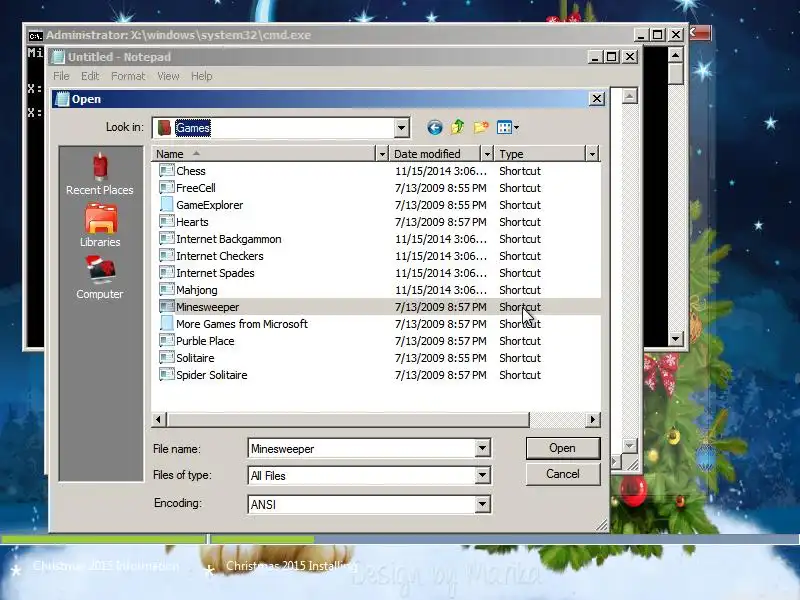Sort the list by Name column header

264,154
